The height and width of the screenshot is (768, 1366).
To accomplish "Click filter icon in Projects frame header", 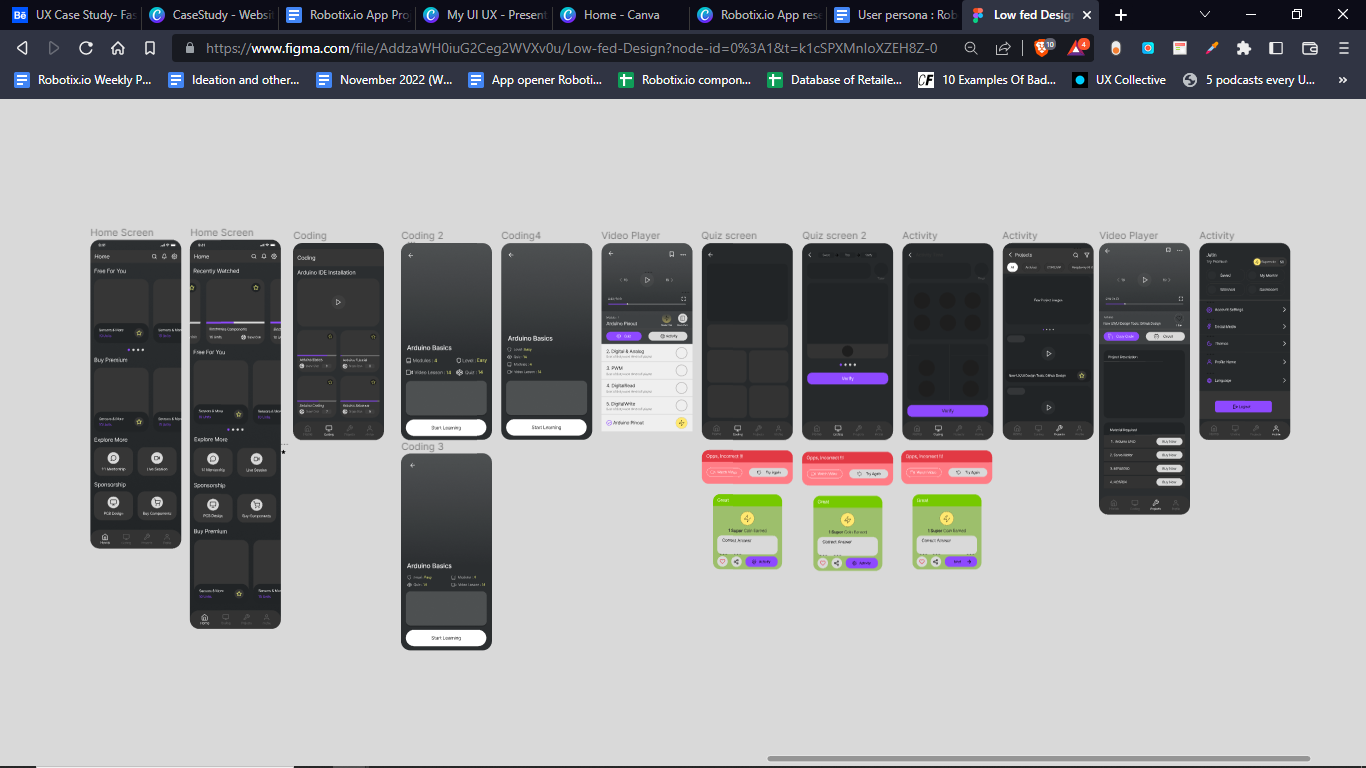I will click(1086, 255).
